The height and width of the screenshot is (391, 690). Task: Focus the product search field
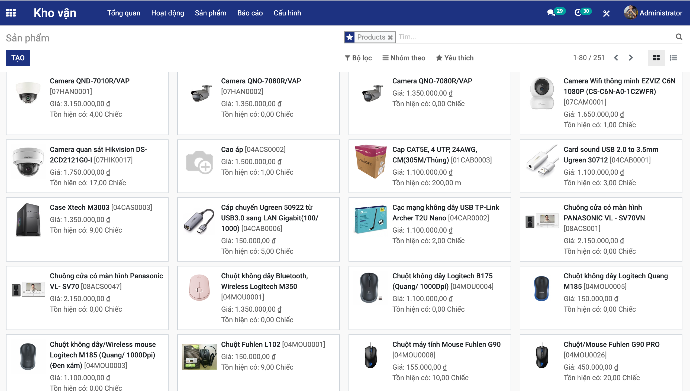[x=535, y=37]
